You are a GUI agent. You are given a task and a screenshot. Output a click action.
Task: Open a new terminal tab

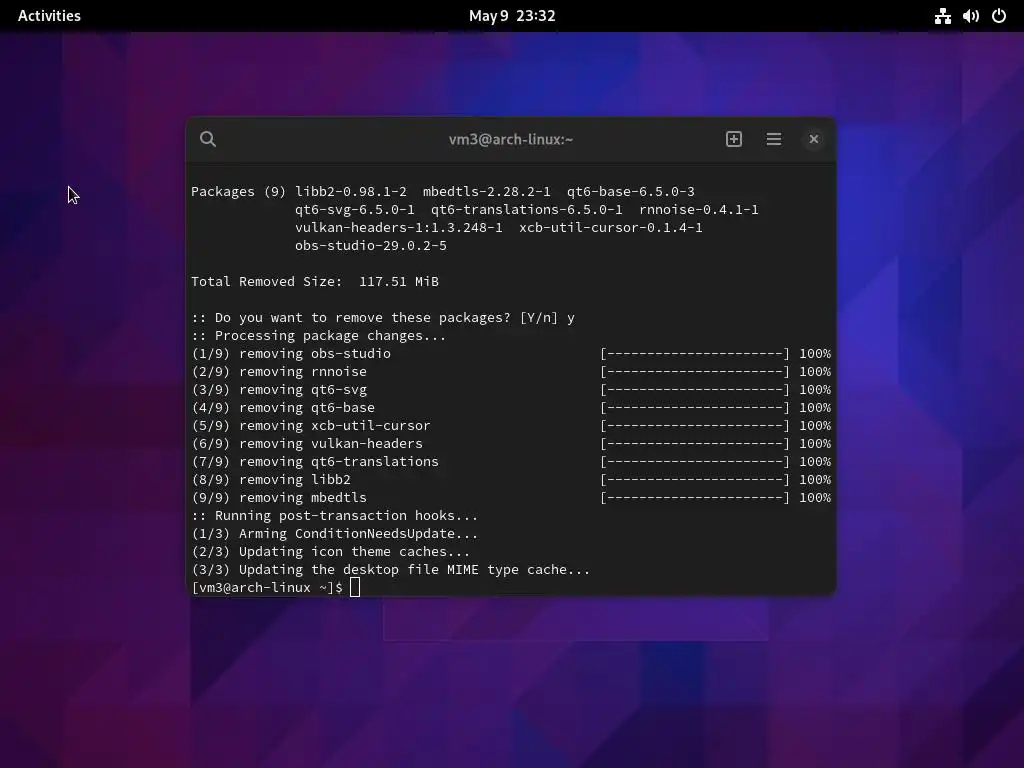(734, 139)
